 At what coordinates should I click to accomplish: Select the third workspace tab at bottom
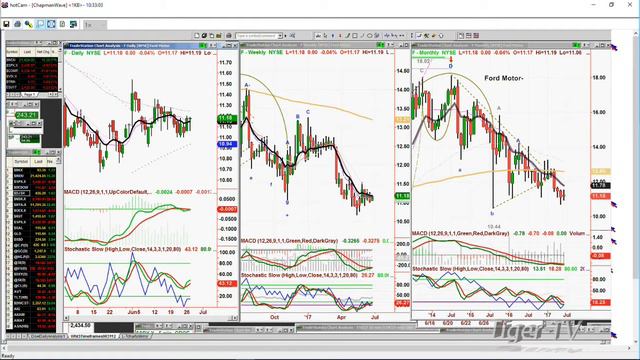136,336
